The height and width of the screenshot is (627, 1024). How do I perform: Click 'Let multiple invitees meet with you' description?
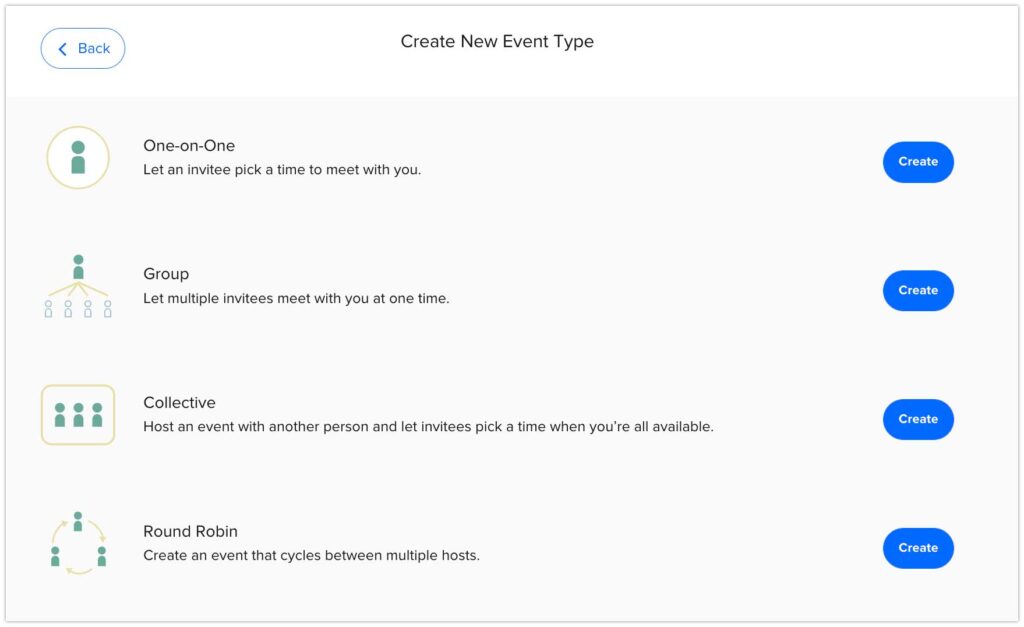(x=296, y=298)
